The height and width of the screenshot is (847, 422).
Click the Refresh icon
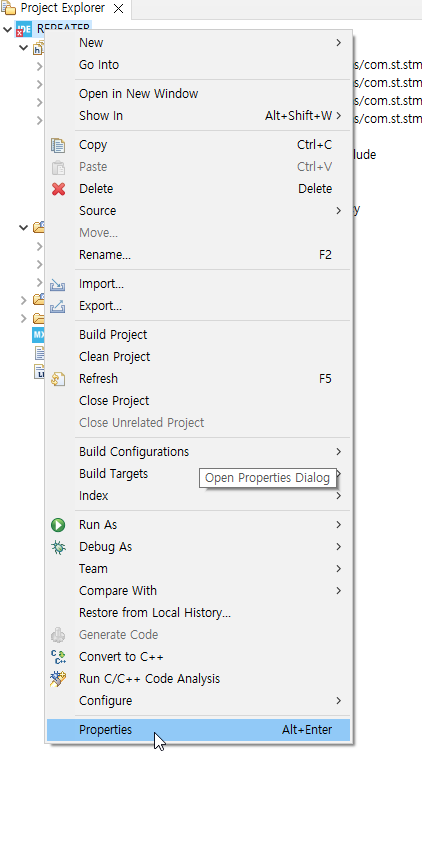pyautogui.click(x=58, y=379)
